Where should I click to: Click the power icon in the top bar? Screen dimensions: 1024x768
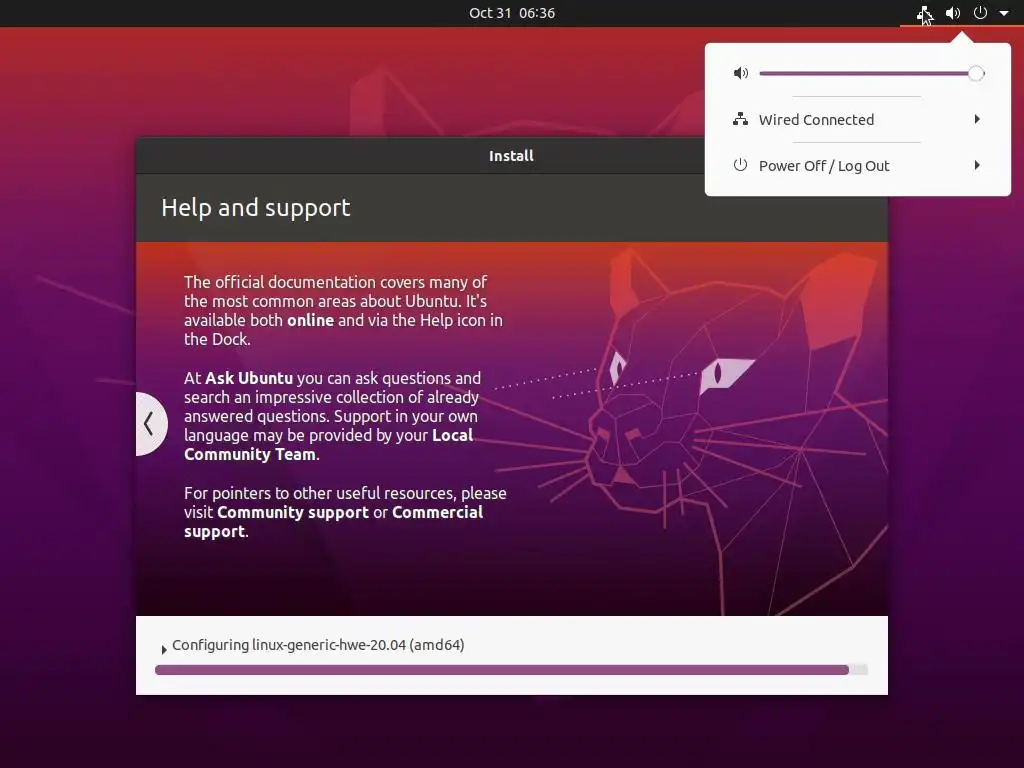click(x=980, y=13)
